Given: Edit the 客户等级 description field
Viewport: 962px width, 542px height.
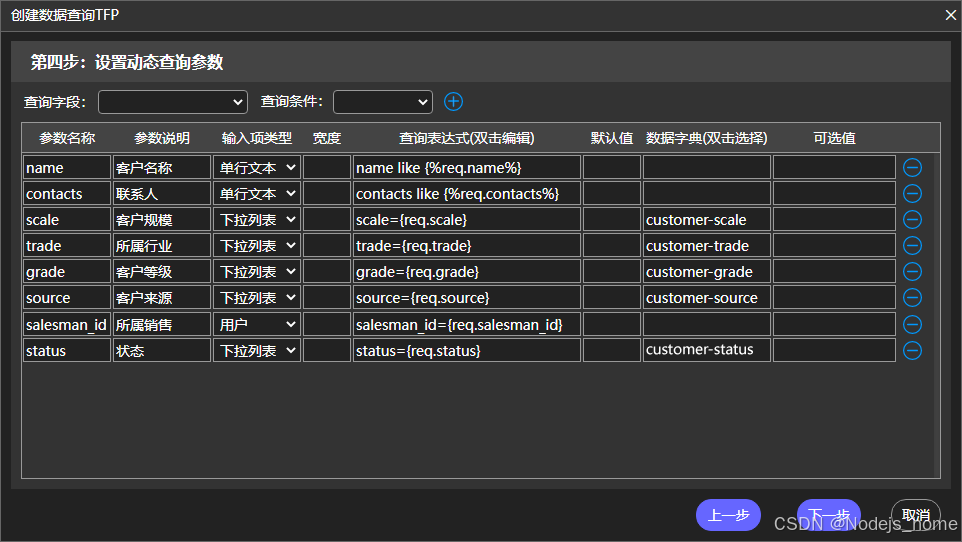Looking at the screenshot, I should click(x=162, y=272).
